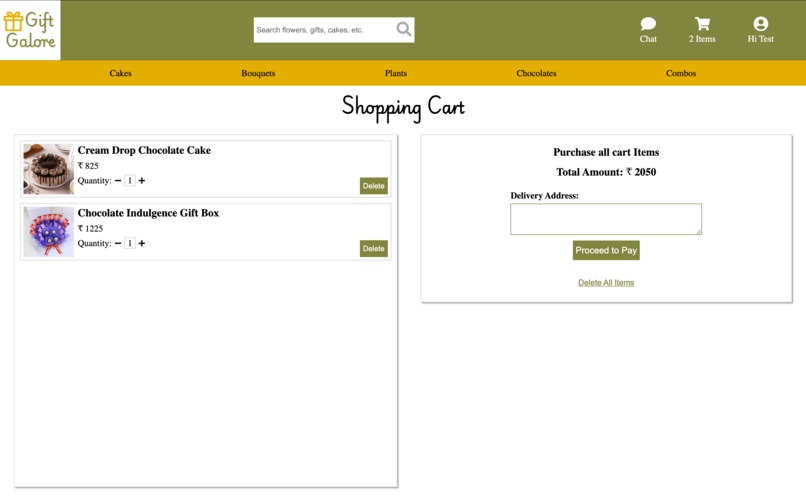The width and height of the screenshot is (806, 504).
Task: Delete the Cream Drop Chocolate Cake item
Action: point(374,186)
